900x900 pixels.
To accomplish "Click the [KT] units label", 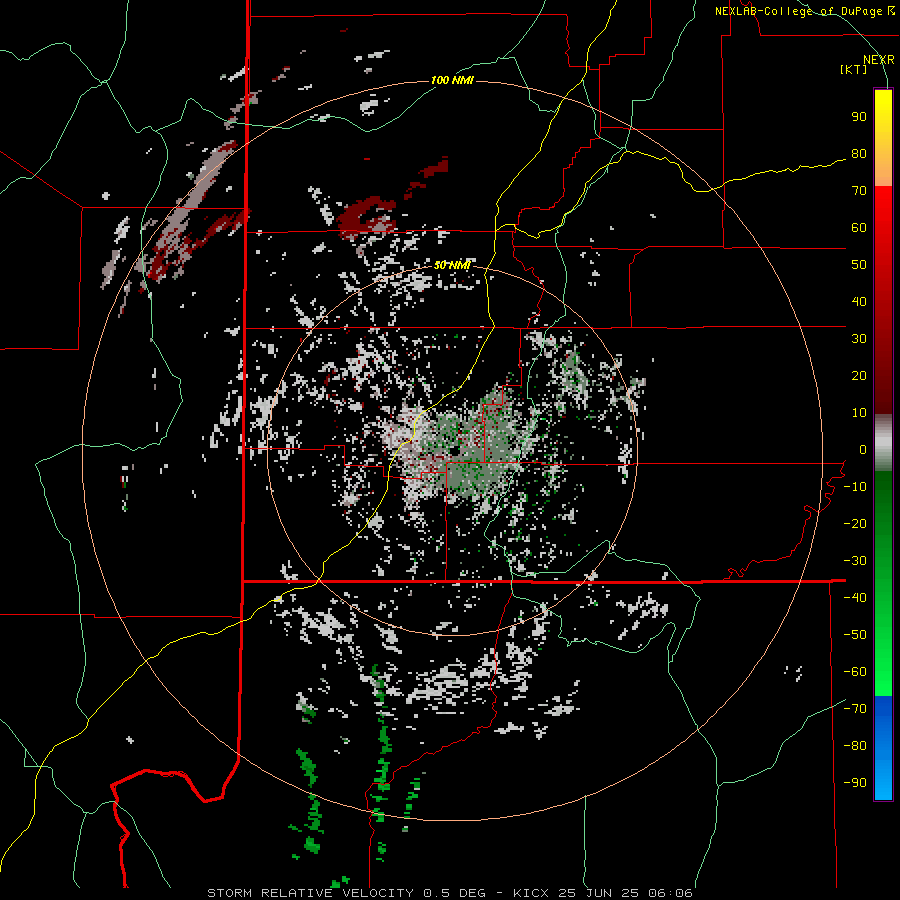I will tap(854, 69).
